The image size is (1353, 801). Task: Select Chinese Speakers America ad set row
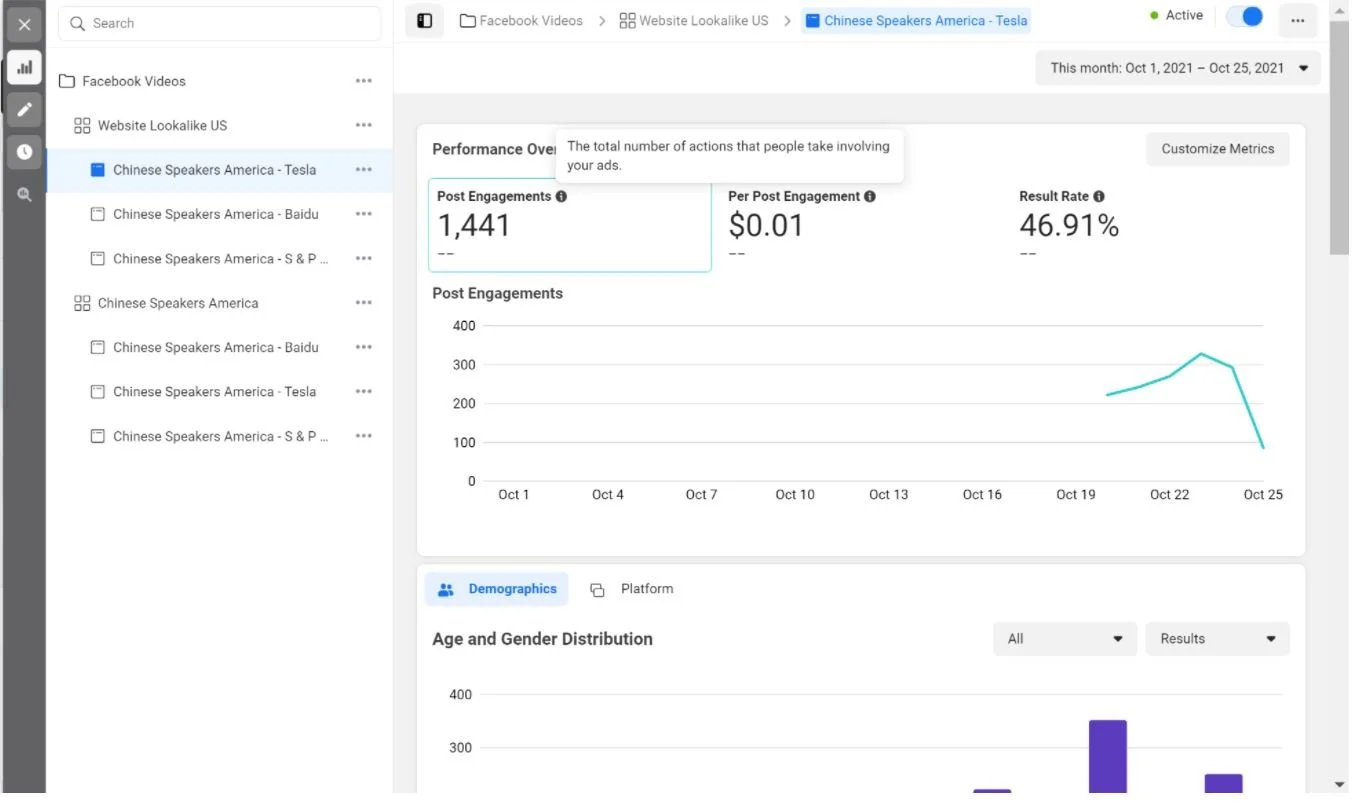tap(219, 303)
